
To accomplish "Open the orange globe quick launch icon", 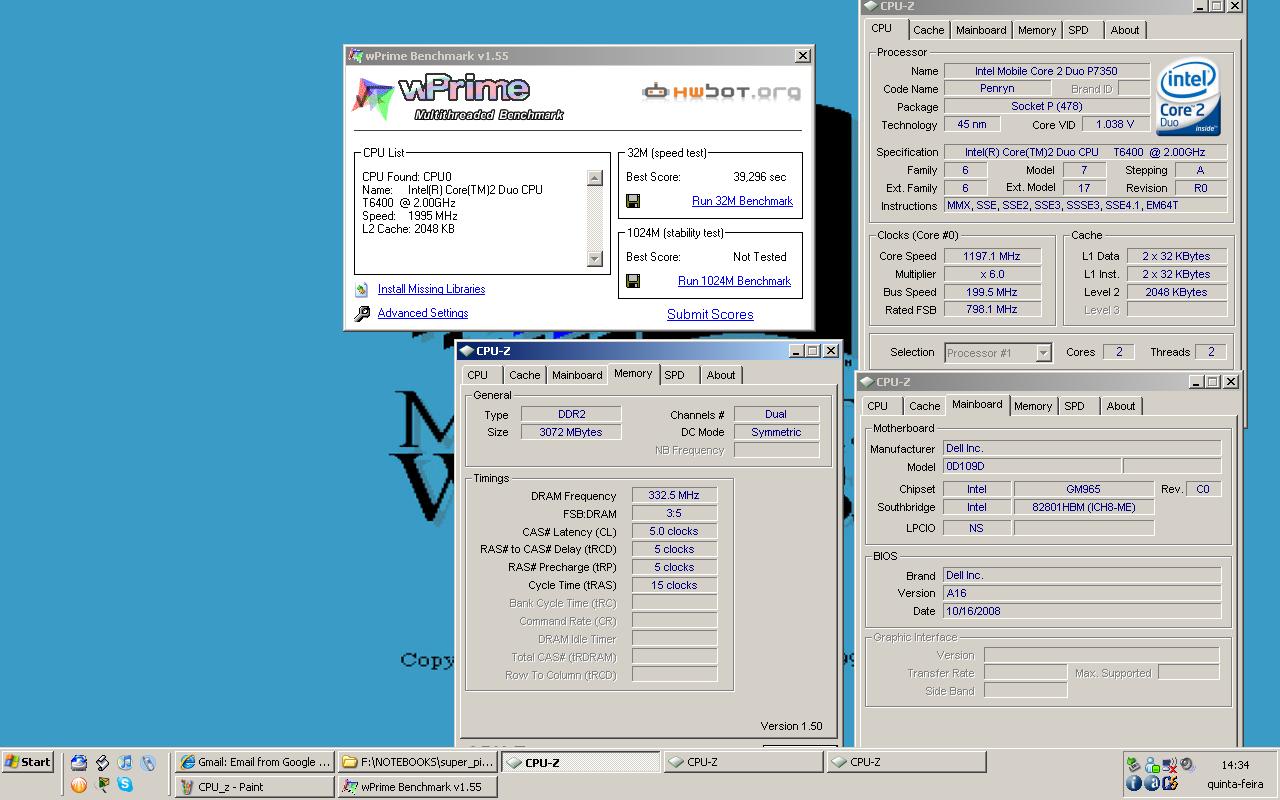I will click(79, 785).
